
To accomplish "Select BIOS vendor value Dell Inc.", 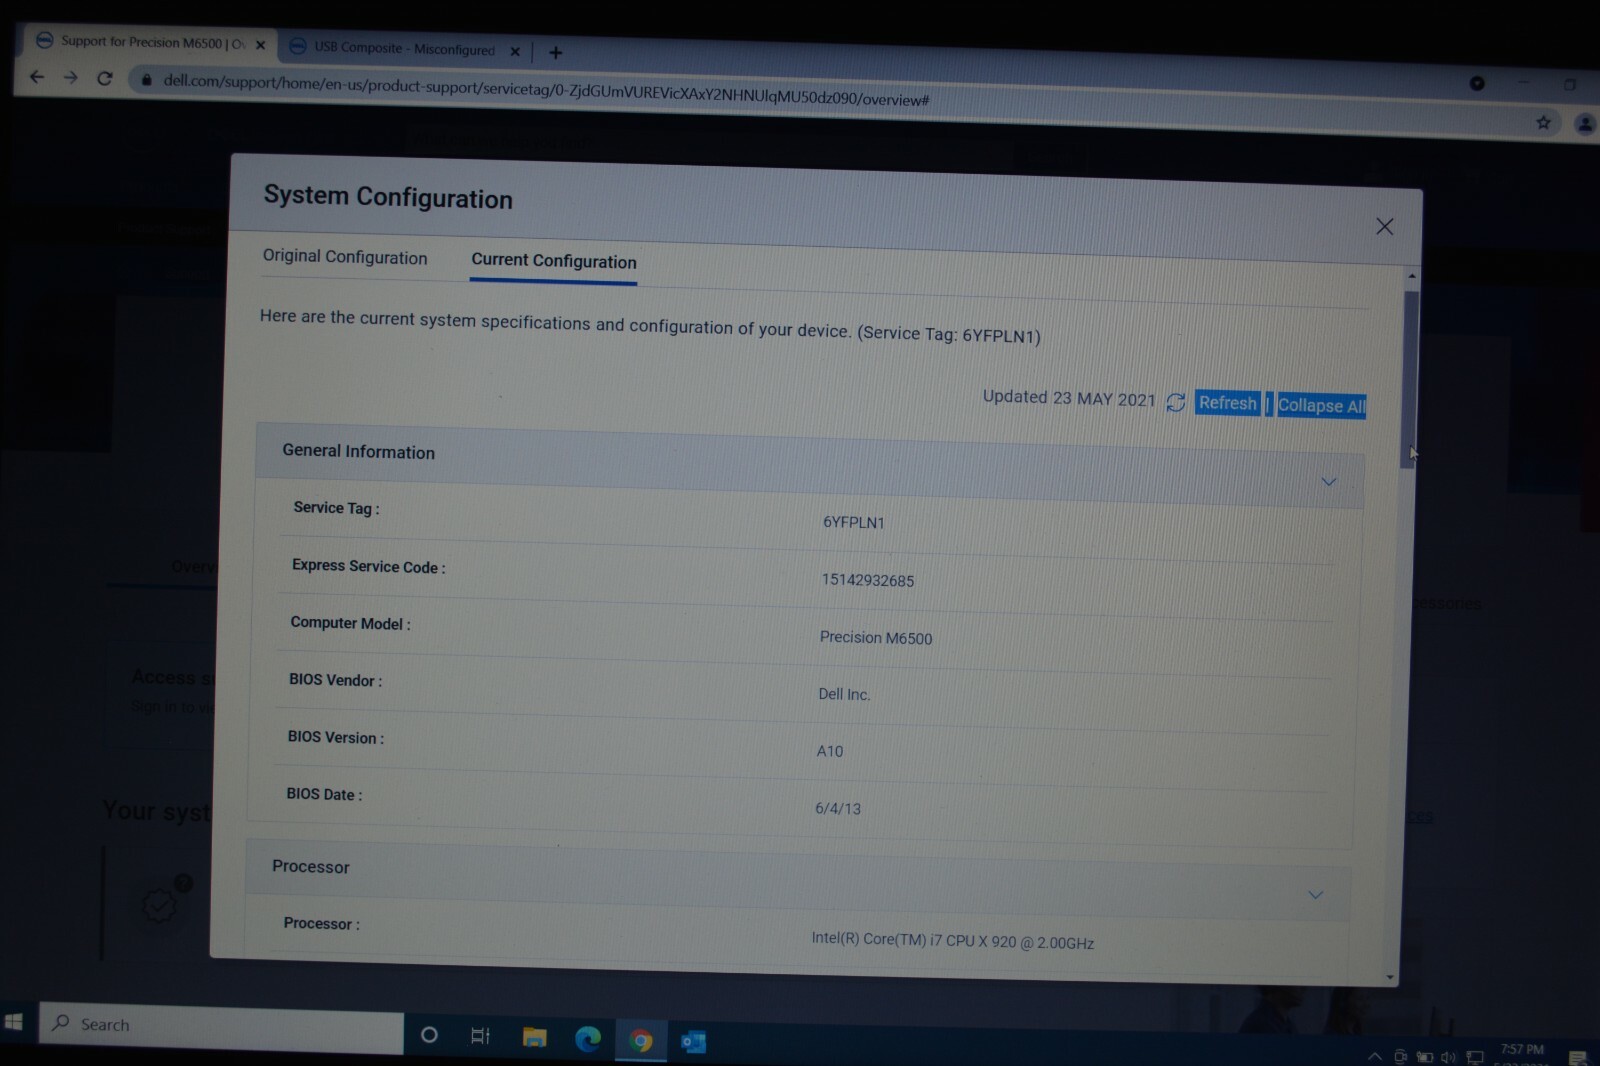I will pos(844,694).
